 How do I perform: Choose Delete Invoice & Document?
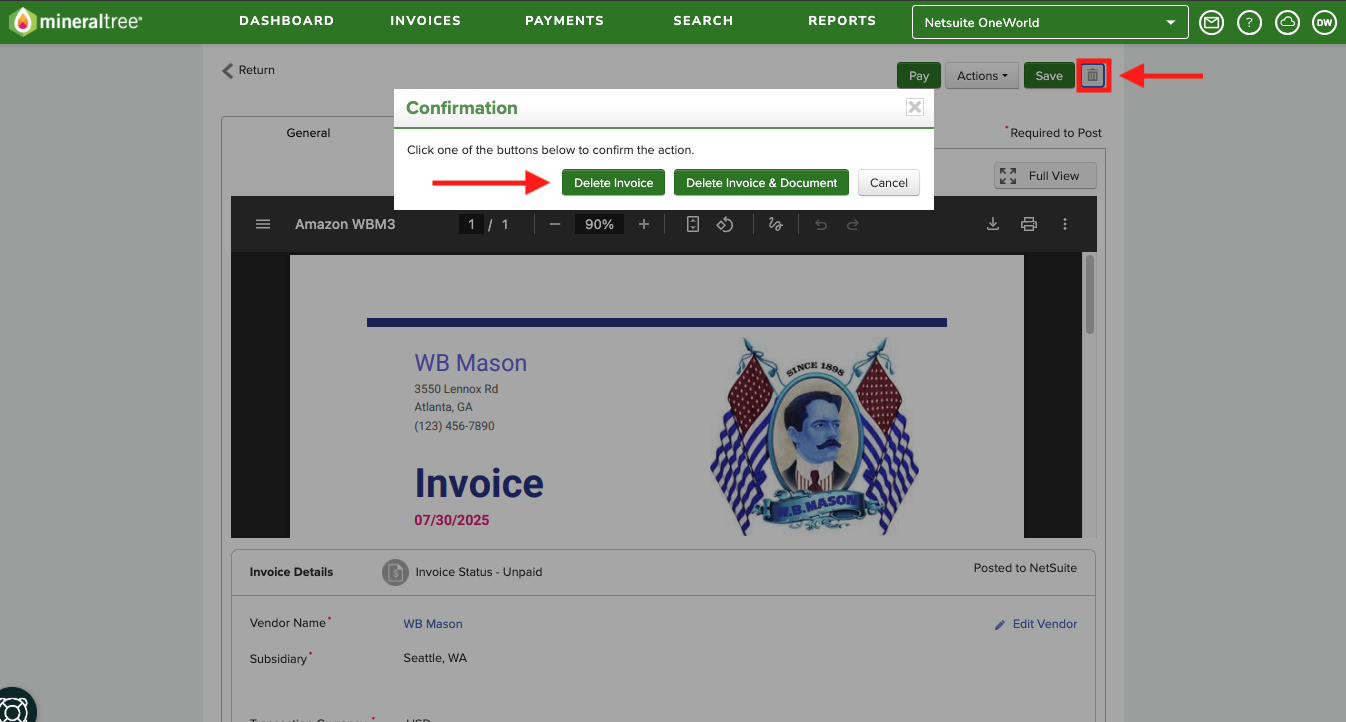761,182
